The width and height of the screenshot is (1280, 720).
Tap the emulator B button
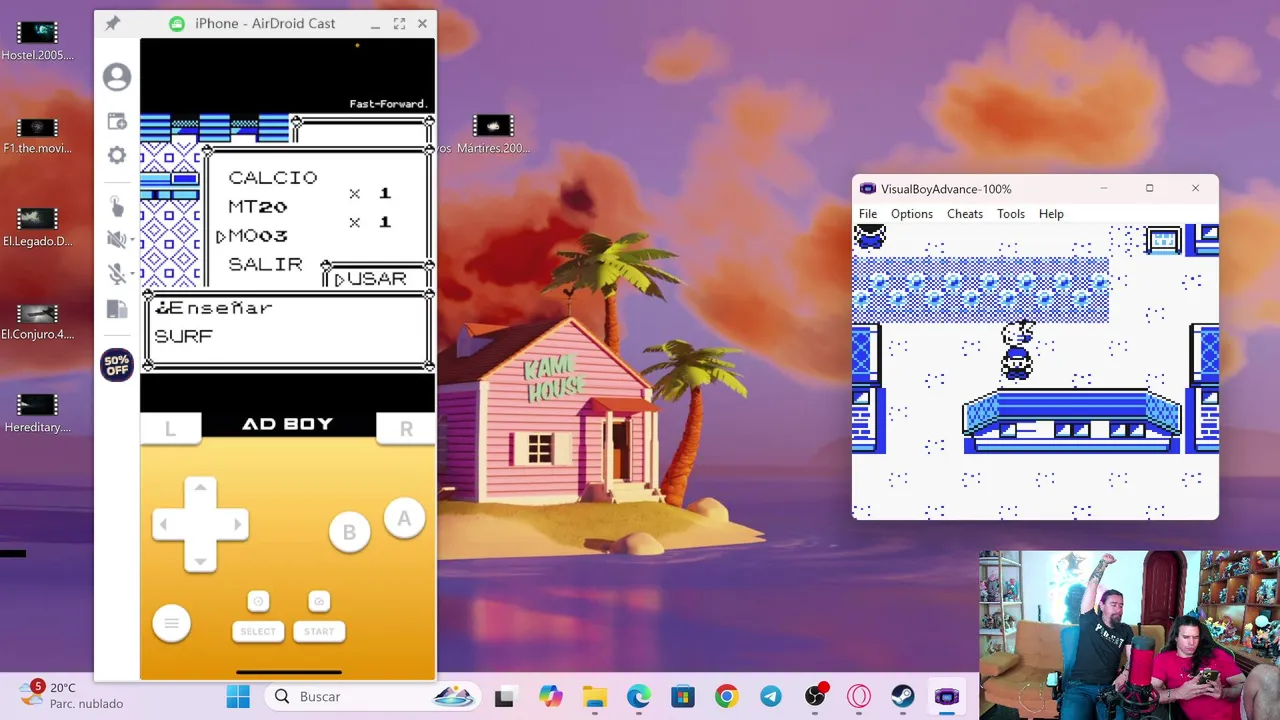point(349,532)
